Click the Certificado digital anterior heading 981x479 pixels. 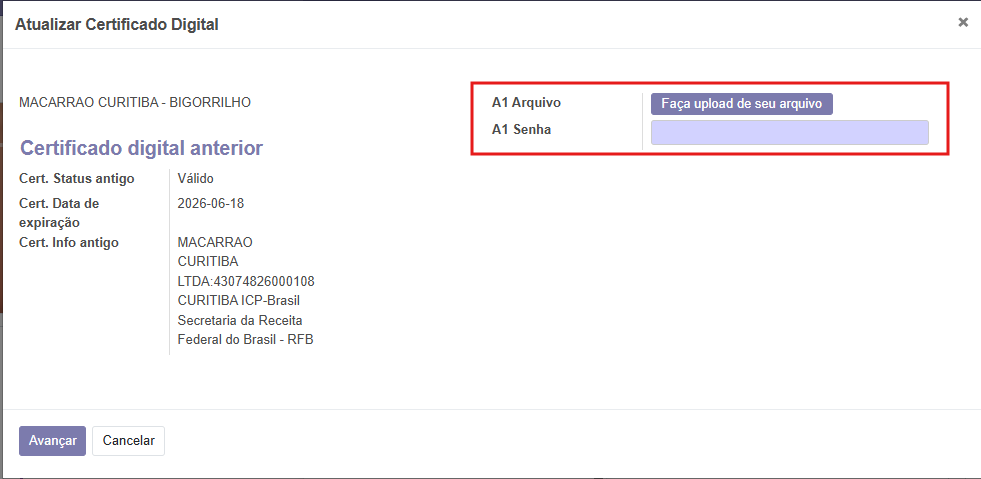141,148
